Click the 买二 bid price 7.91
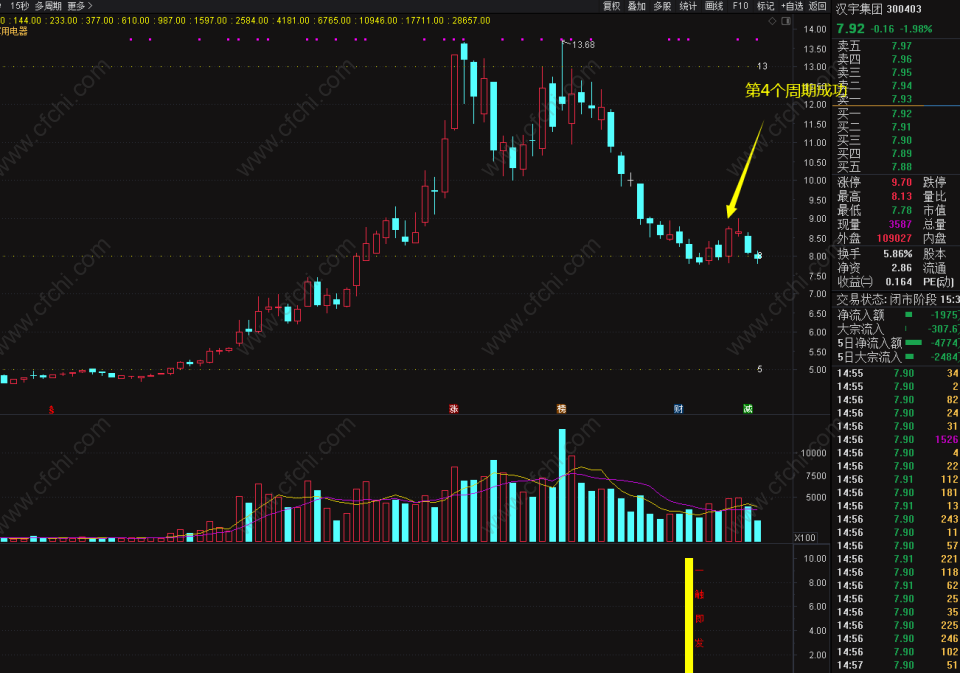Screen dimensions: 960x673 (x=901, y=127)
